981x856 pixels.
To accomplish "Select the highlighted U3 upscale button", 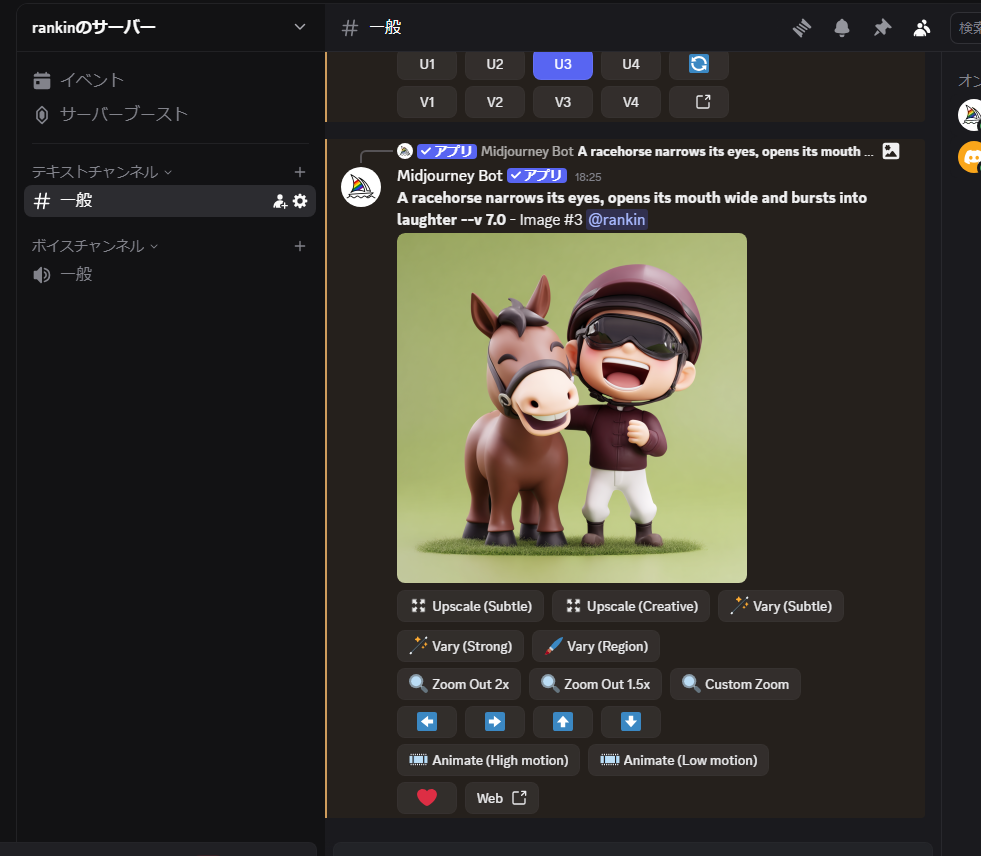I will 562,64.
